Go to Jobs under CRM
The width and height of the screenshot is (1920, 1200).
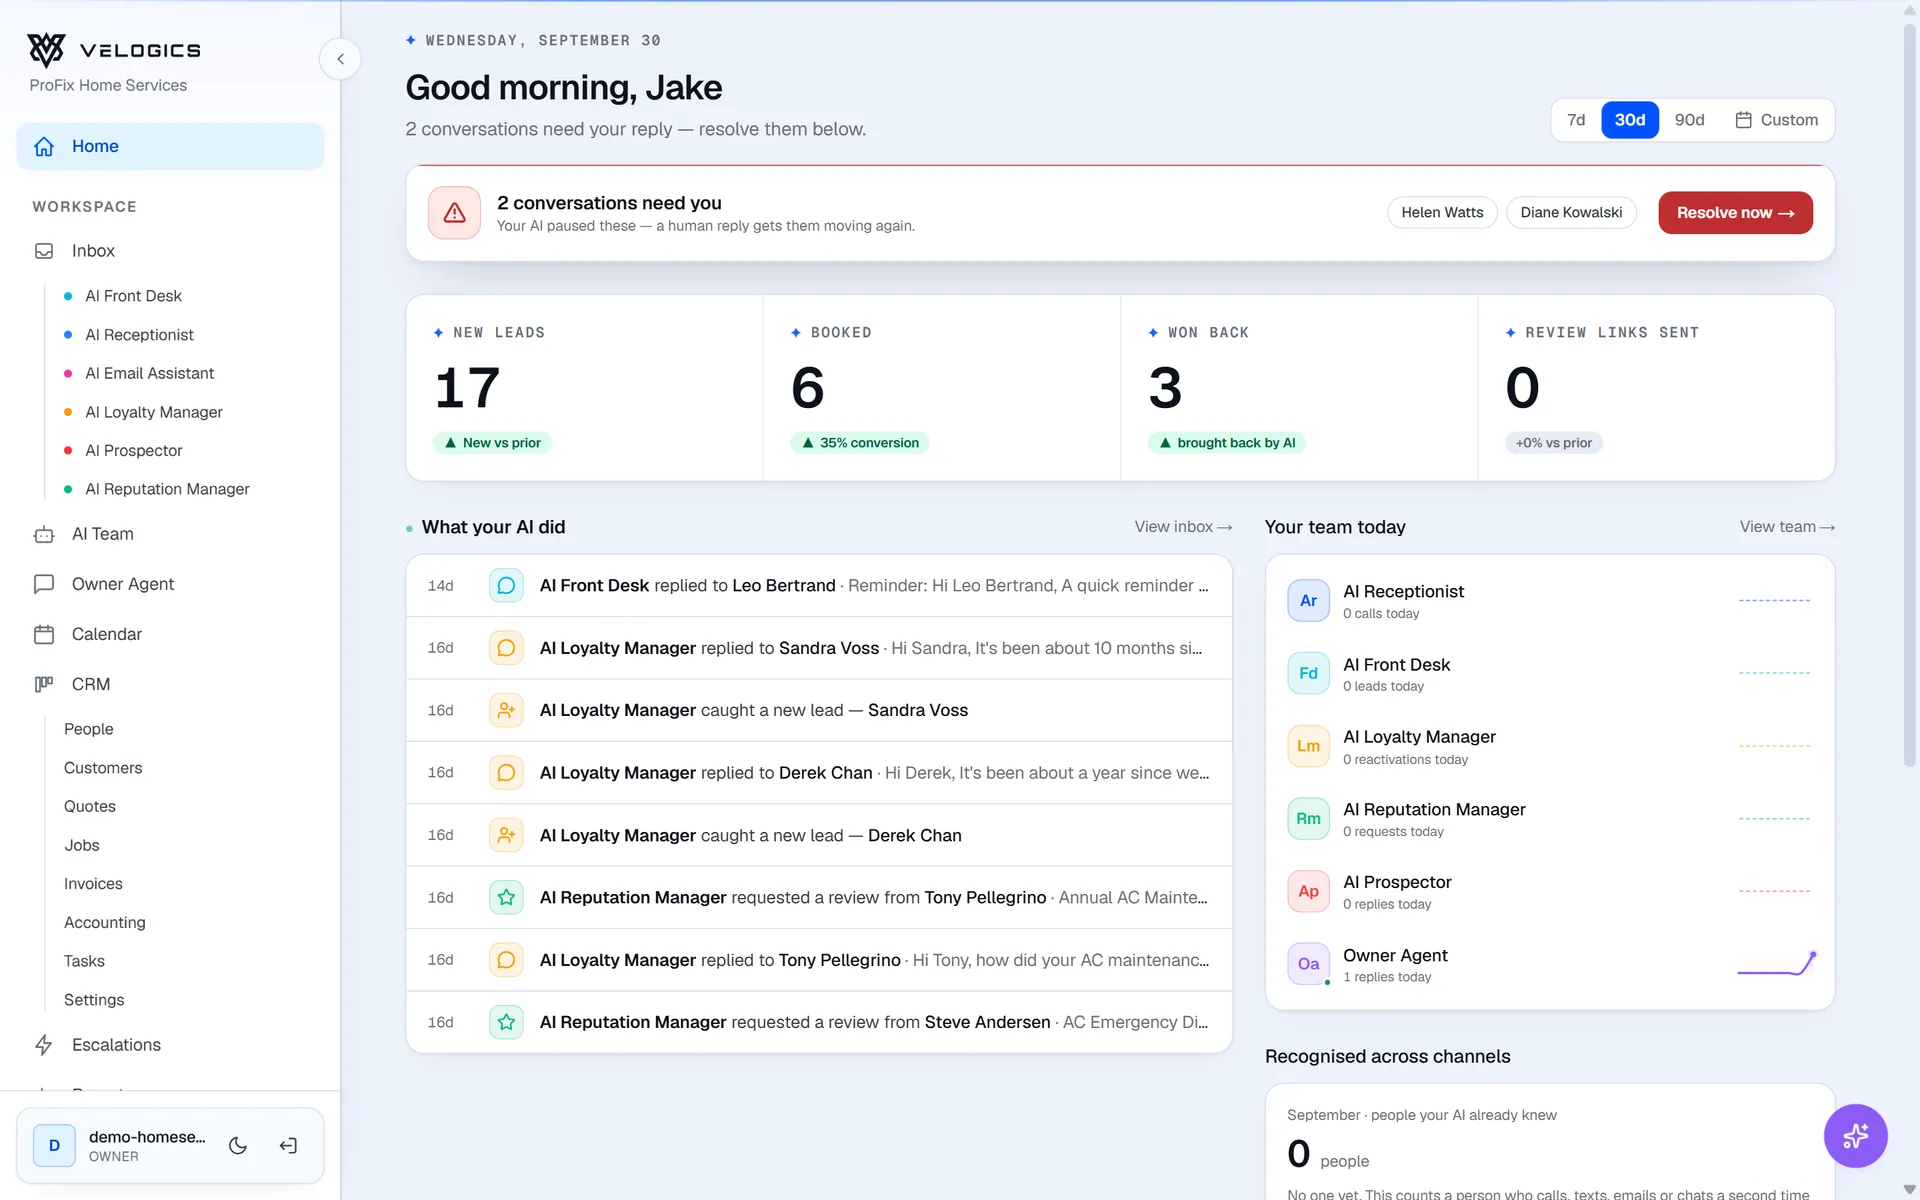(x=81, y=845)
